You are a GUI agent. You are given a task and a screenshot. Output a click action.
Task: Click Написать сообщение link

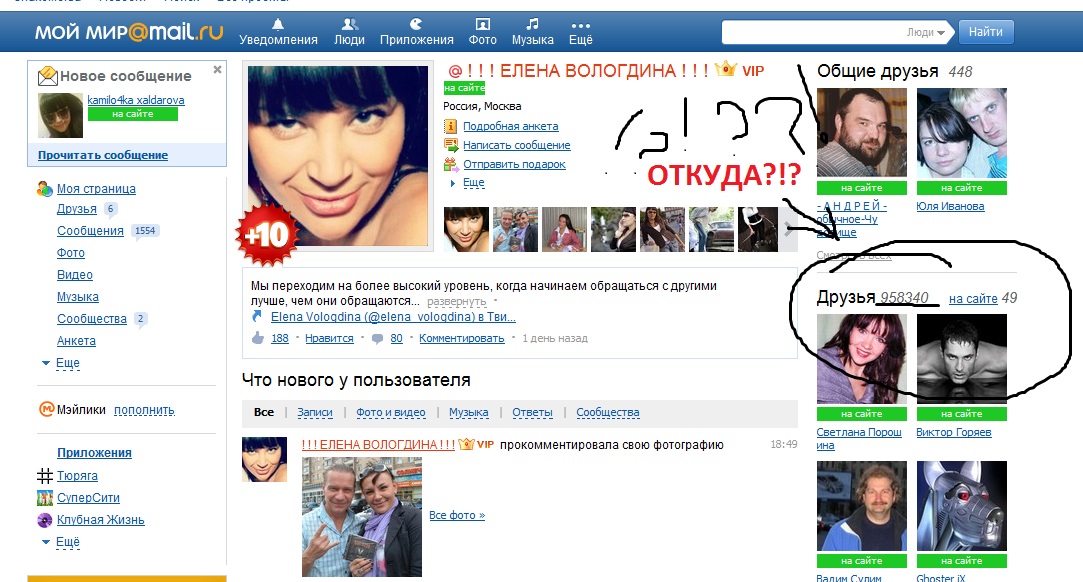click(517, 145)
